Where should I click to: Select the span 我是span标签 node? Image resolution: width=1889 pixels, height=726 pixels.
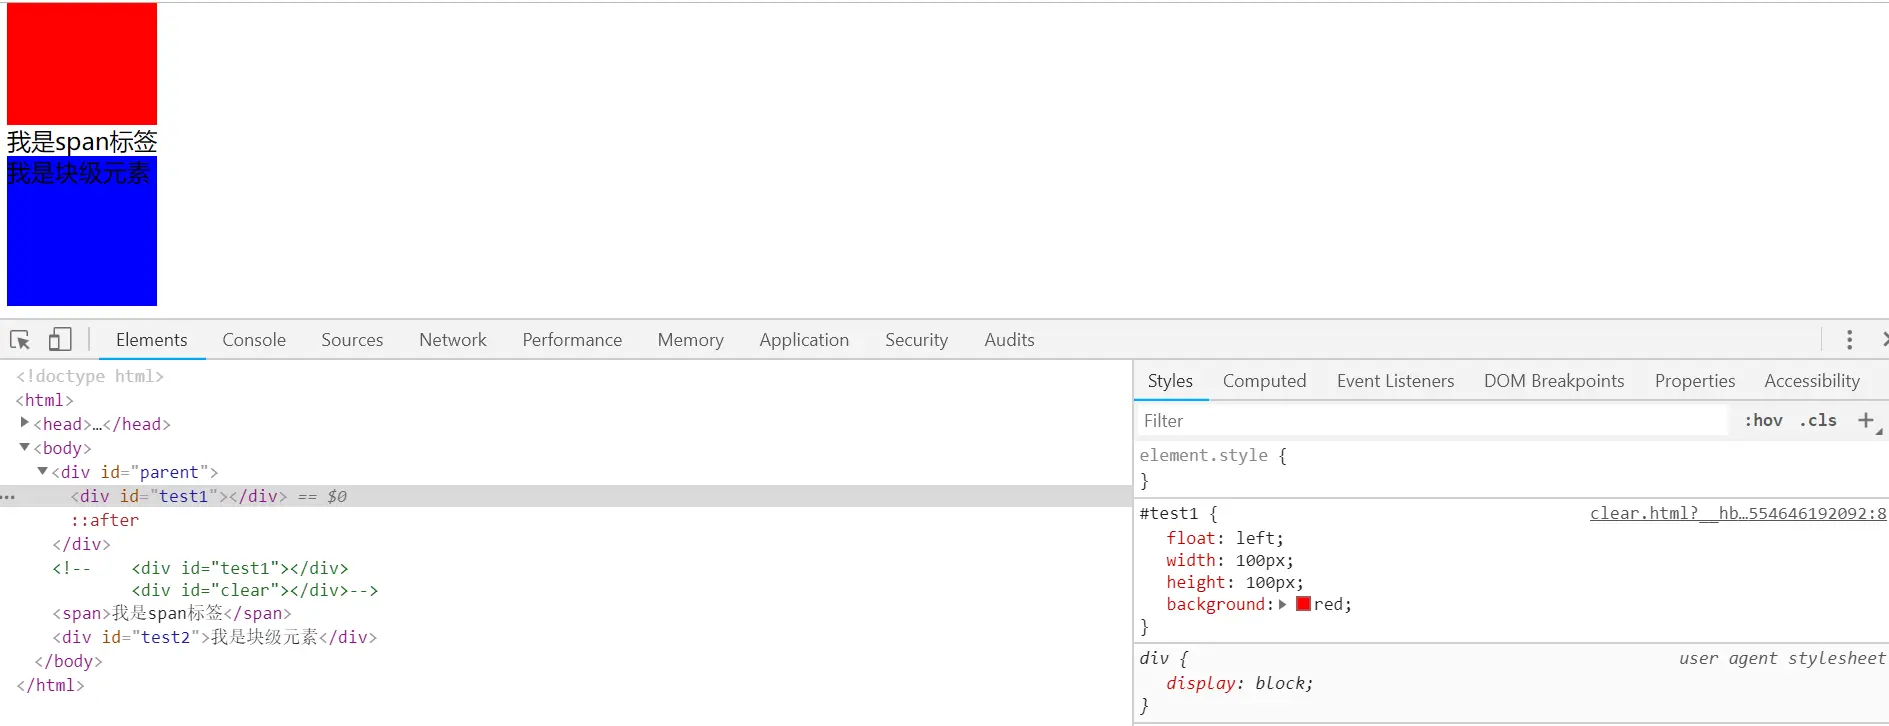click(172, 613)
